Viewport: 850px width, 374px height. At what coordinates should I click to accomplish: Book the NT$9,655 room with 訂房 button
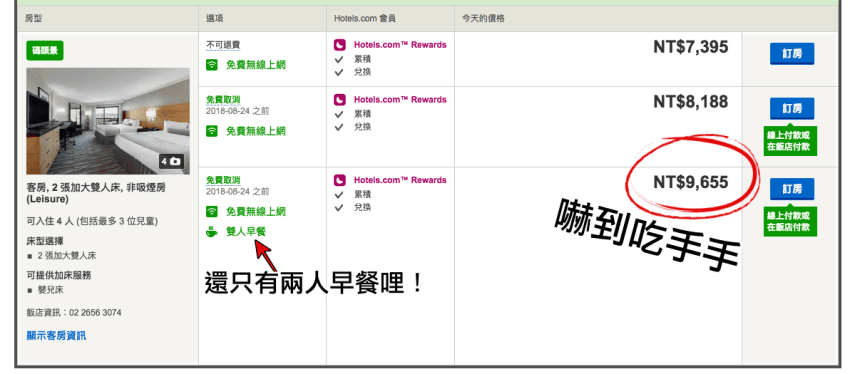pos(792,189)
